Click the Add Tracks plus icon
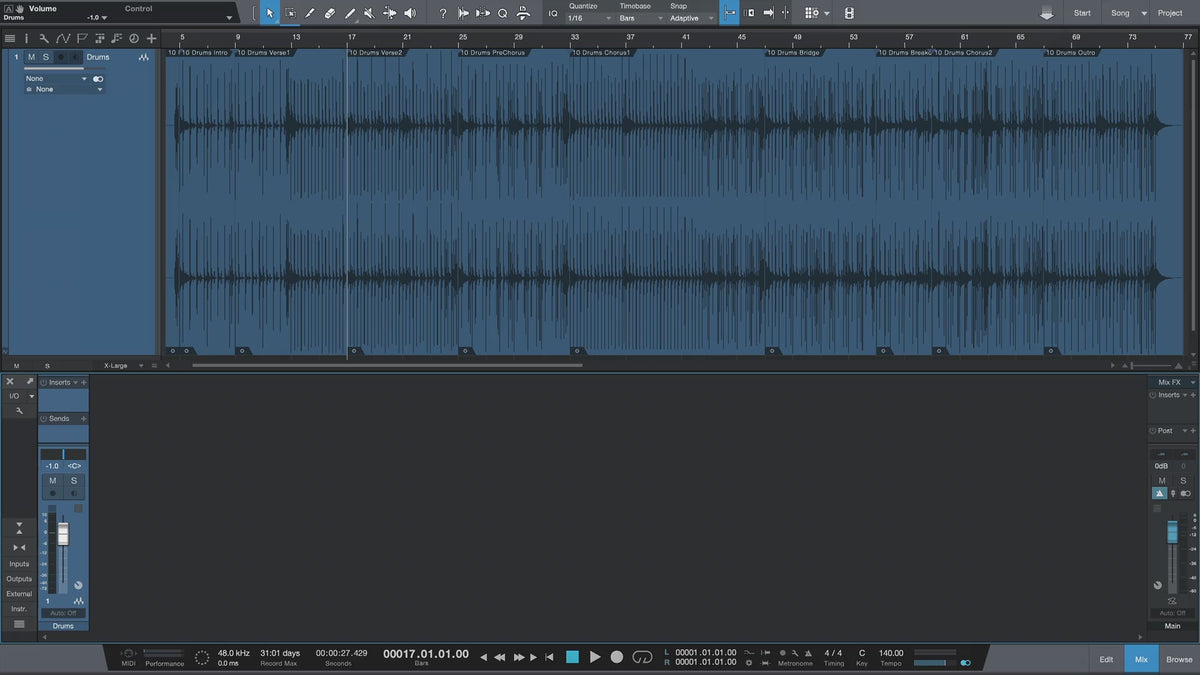This screenshot has width=1200, height=675. pyautogui.click(x=151, y=38)
